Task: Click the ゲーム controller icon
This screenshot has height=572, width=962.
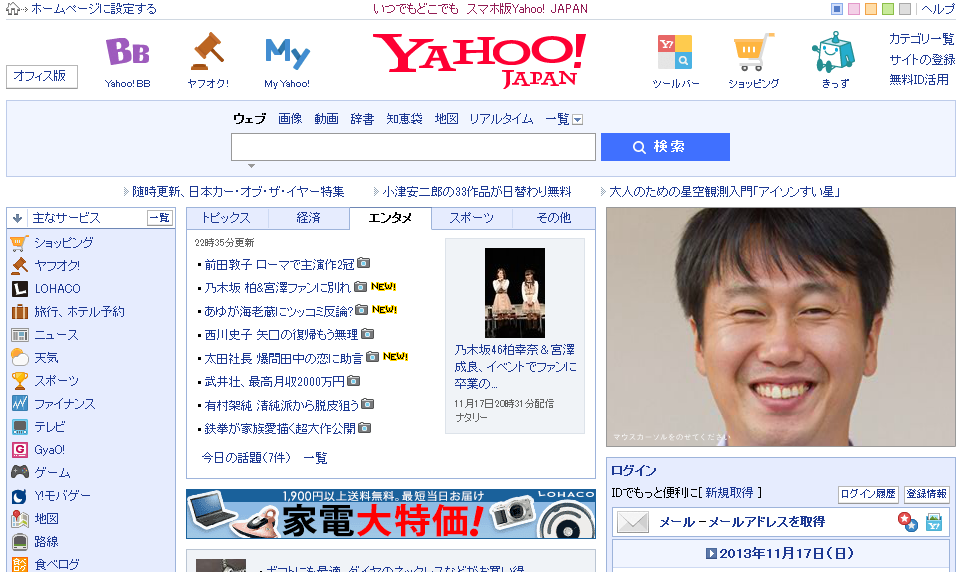Action: tap(20, 473)
